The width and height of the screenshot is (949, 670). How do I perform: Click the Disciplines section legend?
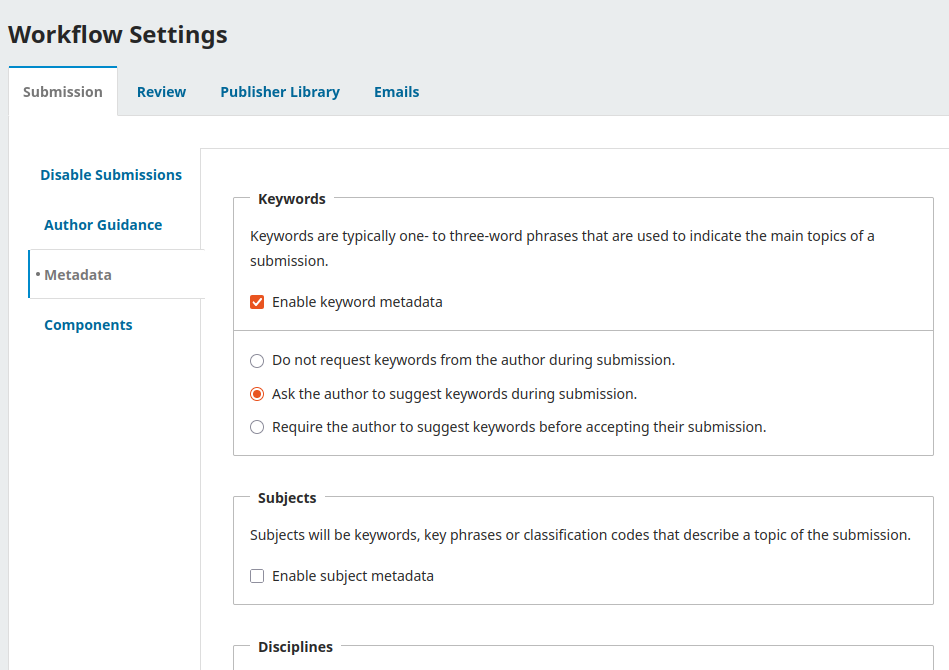[x=295, y=647]
